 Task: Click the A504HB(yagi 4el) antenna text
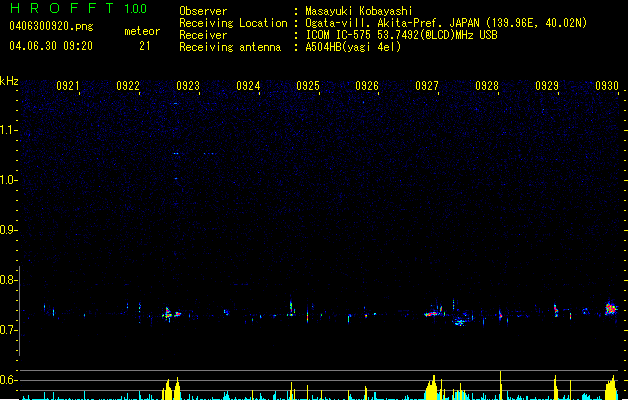coord(353,47)
